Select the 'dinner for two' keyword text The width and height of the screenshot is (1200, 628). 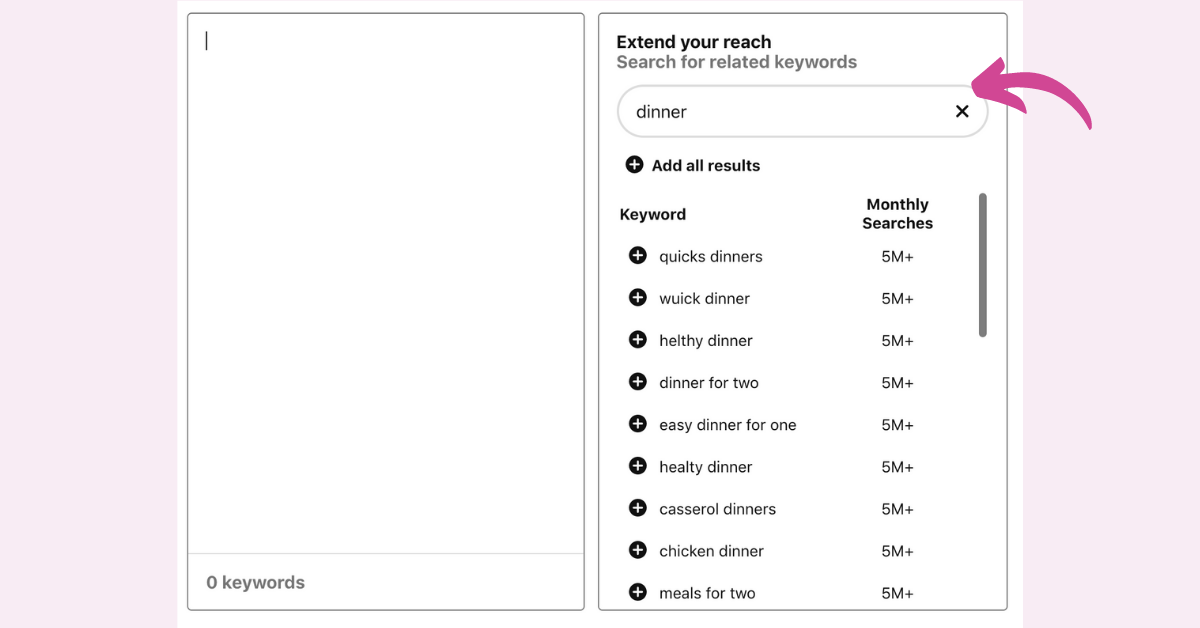(709, 383)
